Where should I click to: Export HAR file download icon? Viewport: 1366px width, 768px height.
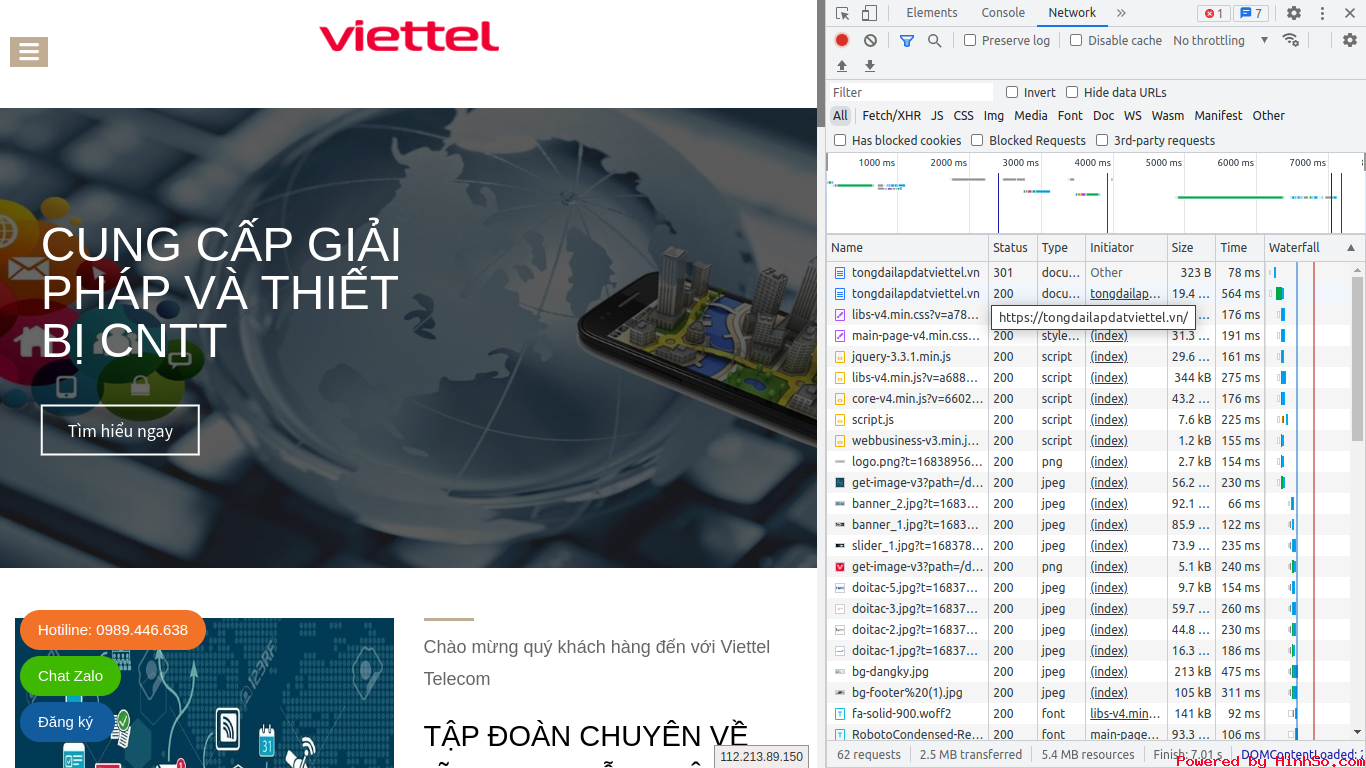[x=870, y=66]
